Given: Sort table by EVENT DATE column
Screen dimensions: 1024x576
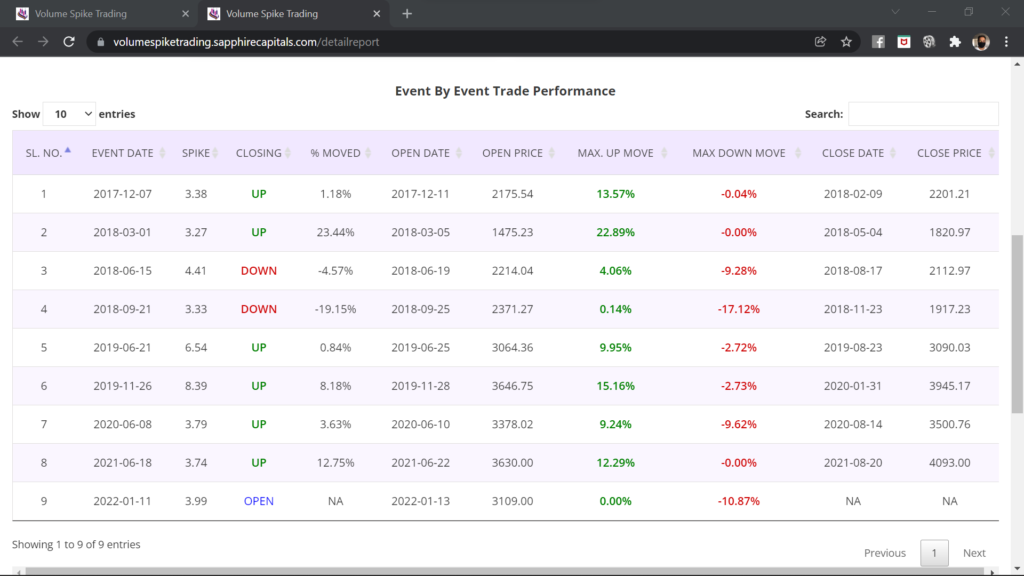Looking at the screenshot, I should click(126, 153).
